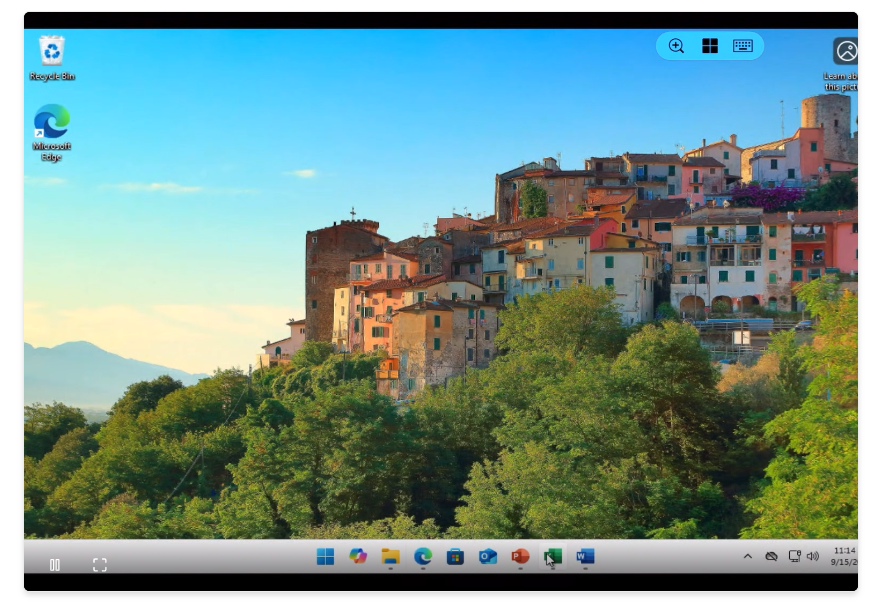Open the Recycle Bin desktop icon
The height and width of the screenshot is (611, 877).
click(52, 58)
